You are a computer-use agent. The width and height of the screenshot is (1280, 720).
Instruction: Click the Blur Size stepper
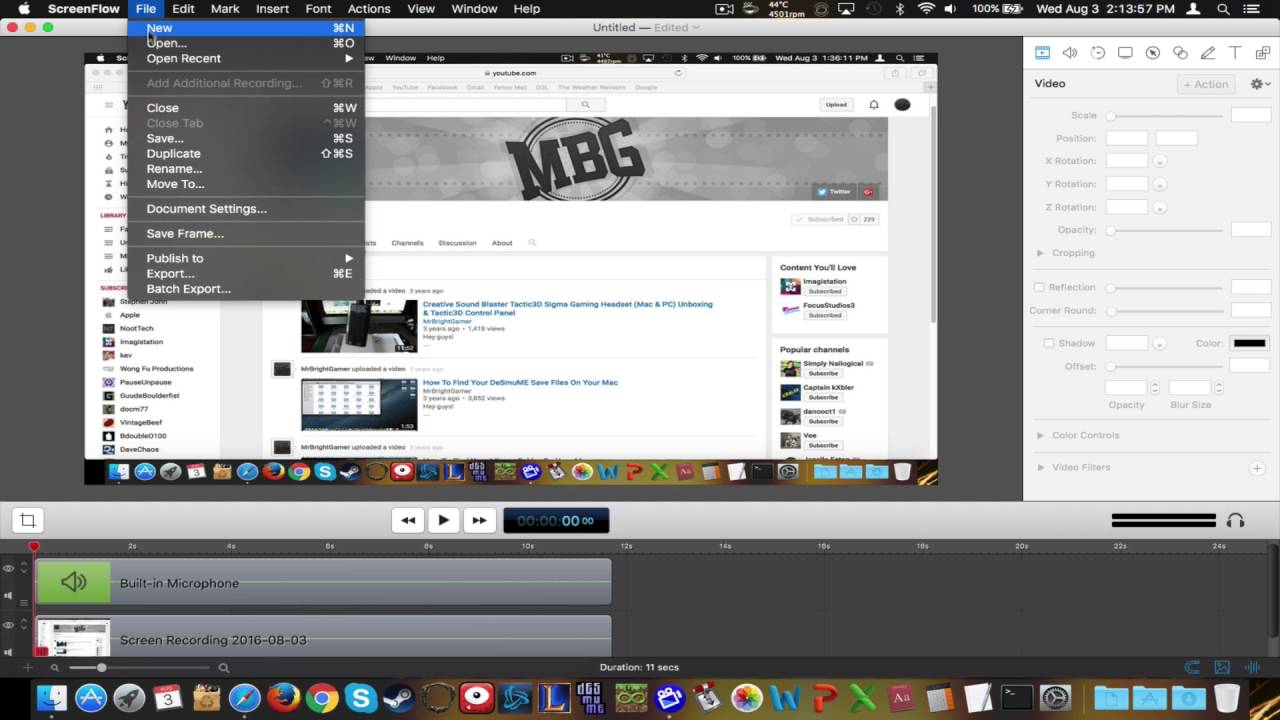click(1218, 388)
